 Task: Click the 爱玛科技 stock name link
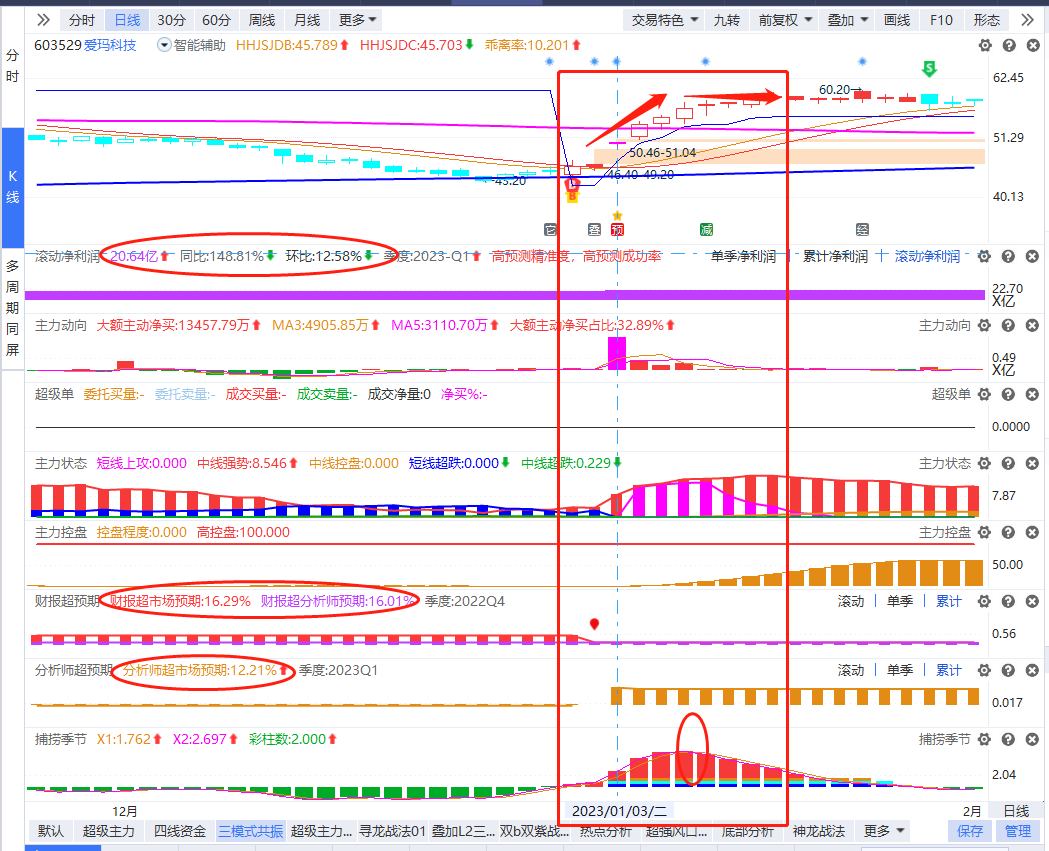110,45
